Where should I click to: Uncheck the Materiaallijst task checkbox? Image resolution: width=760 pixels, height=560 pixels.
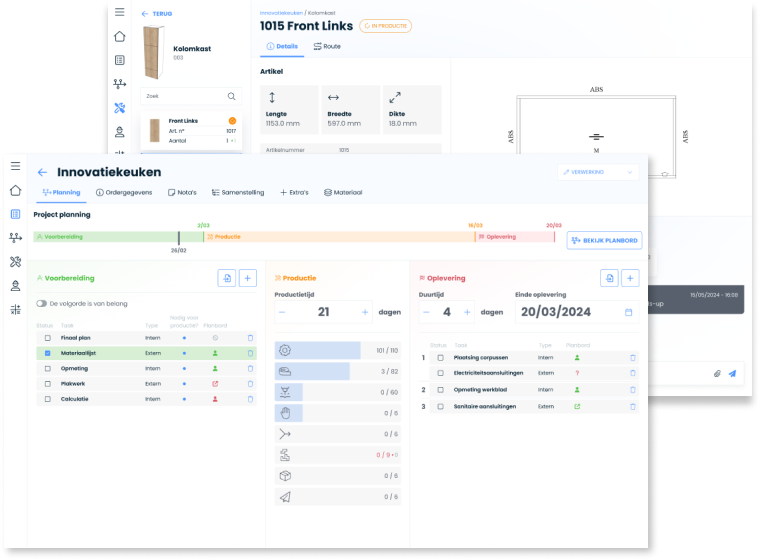[x=47, y=353]
